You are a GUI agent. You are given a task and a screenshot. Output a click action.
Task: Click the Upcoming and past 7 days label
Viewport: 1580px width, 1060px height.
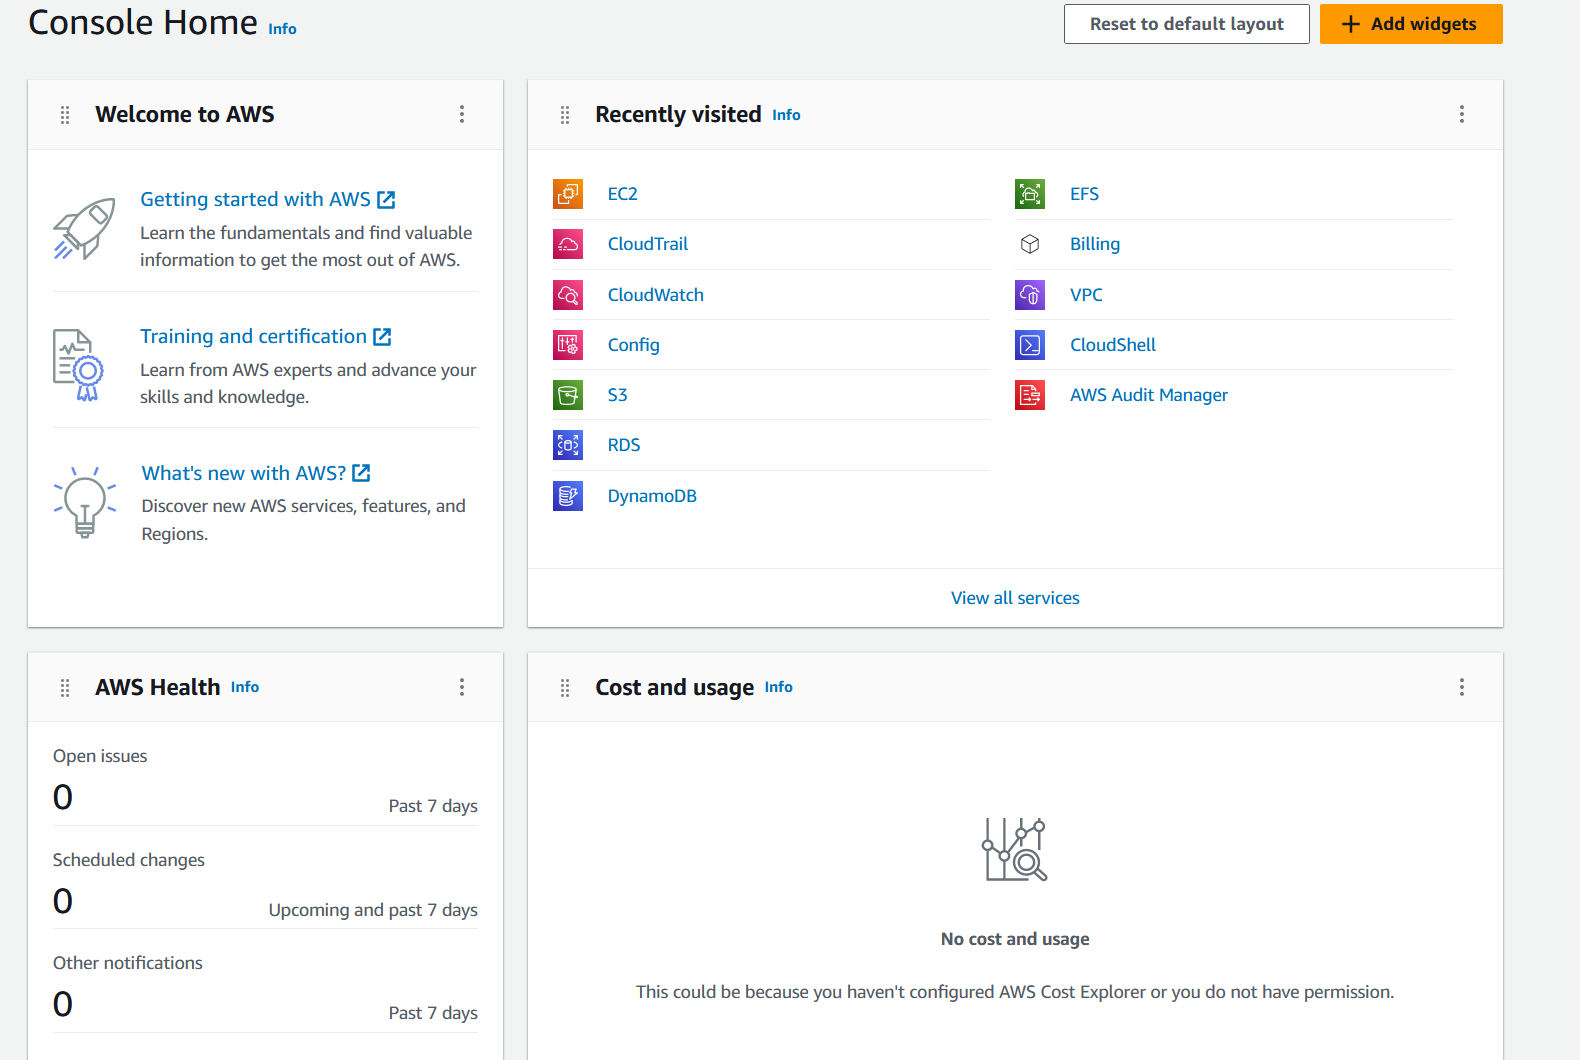click(x=373, y=910)
